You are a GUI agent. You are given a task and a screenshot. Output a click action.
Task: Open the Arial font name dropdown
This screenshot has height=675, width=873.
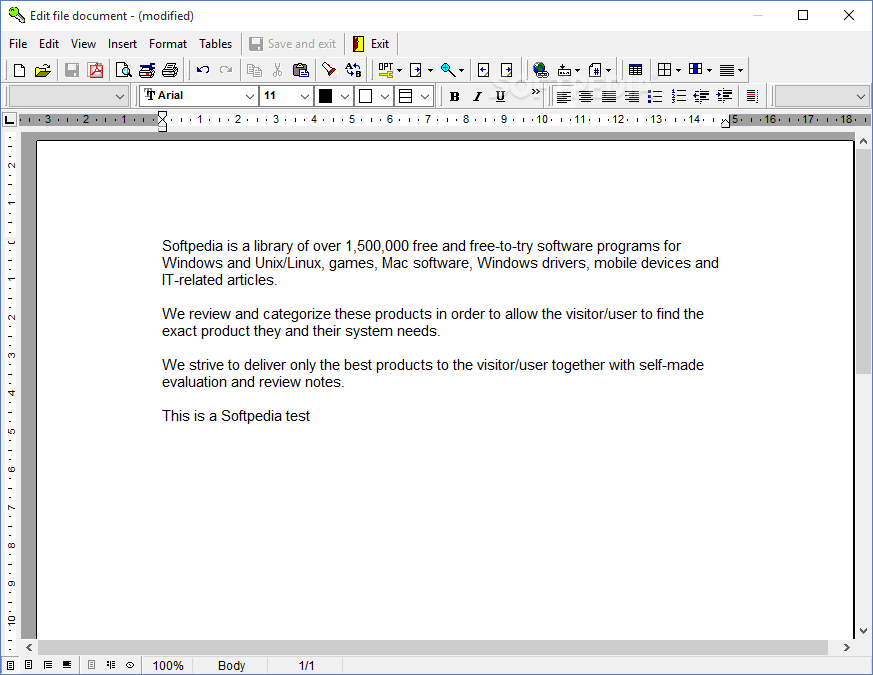(x=249, y=96)
